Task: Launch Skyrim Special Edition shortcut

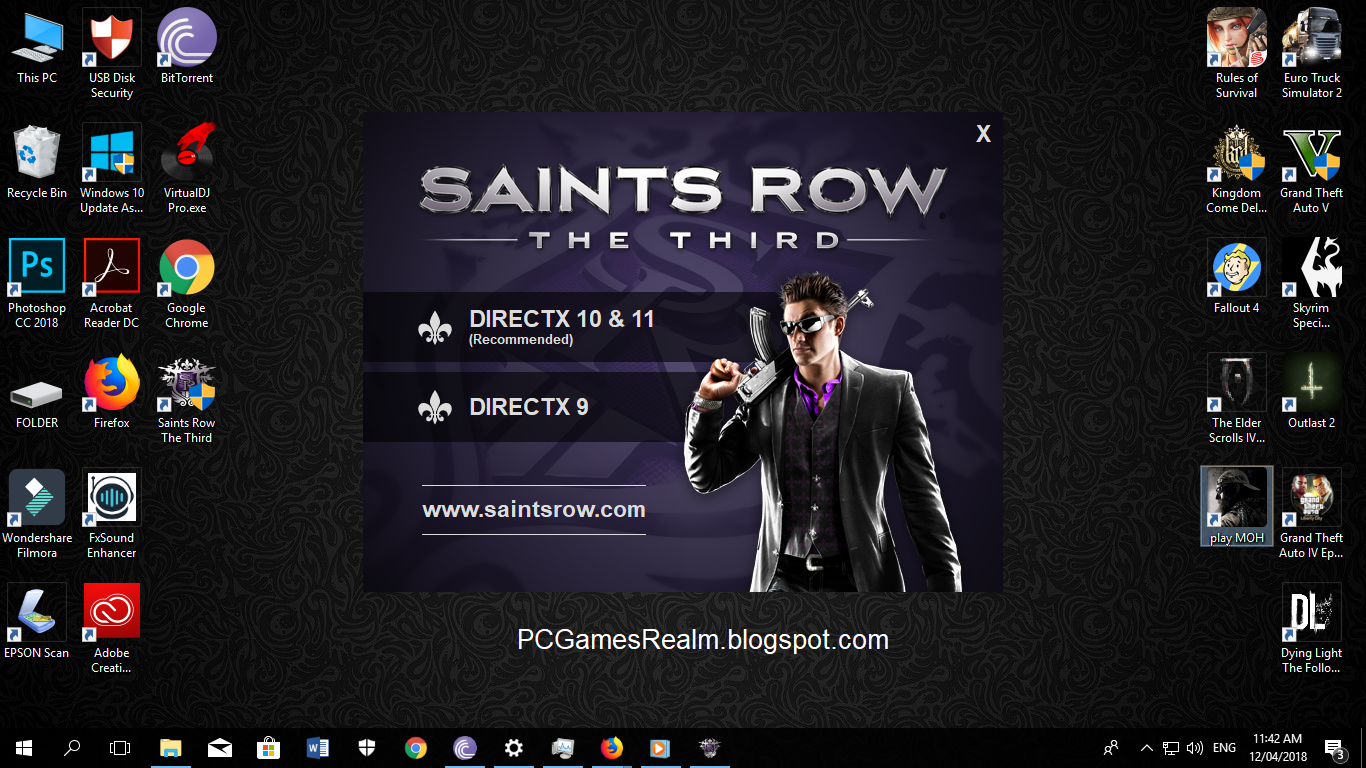Action: coord(1312,284)
